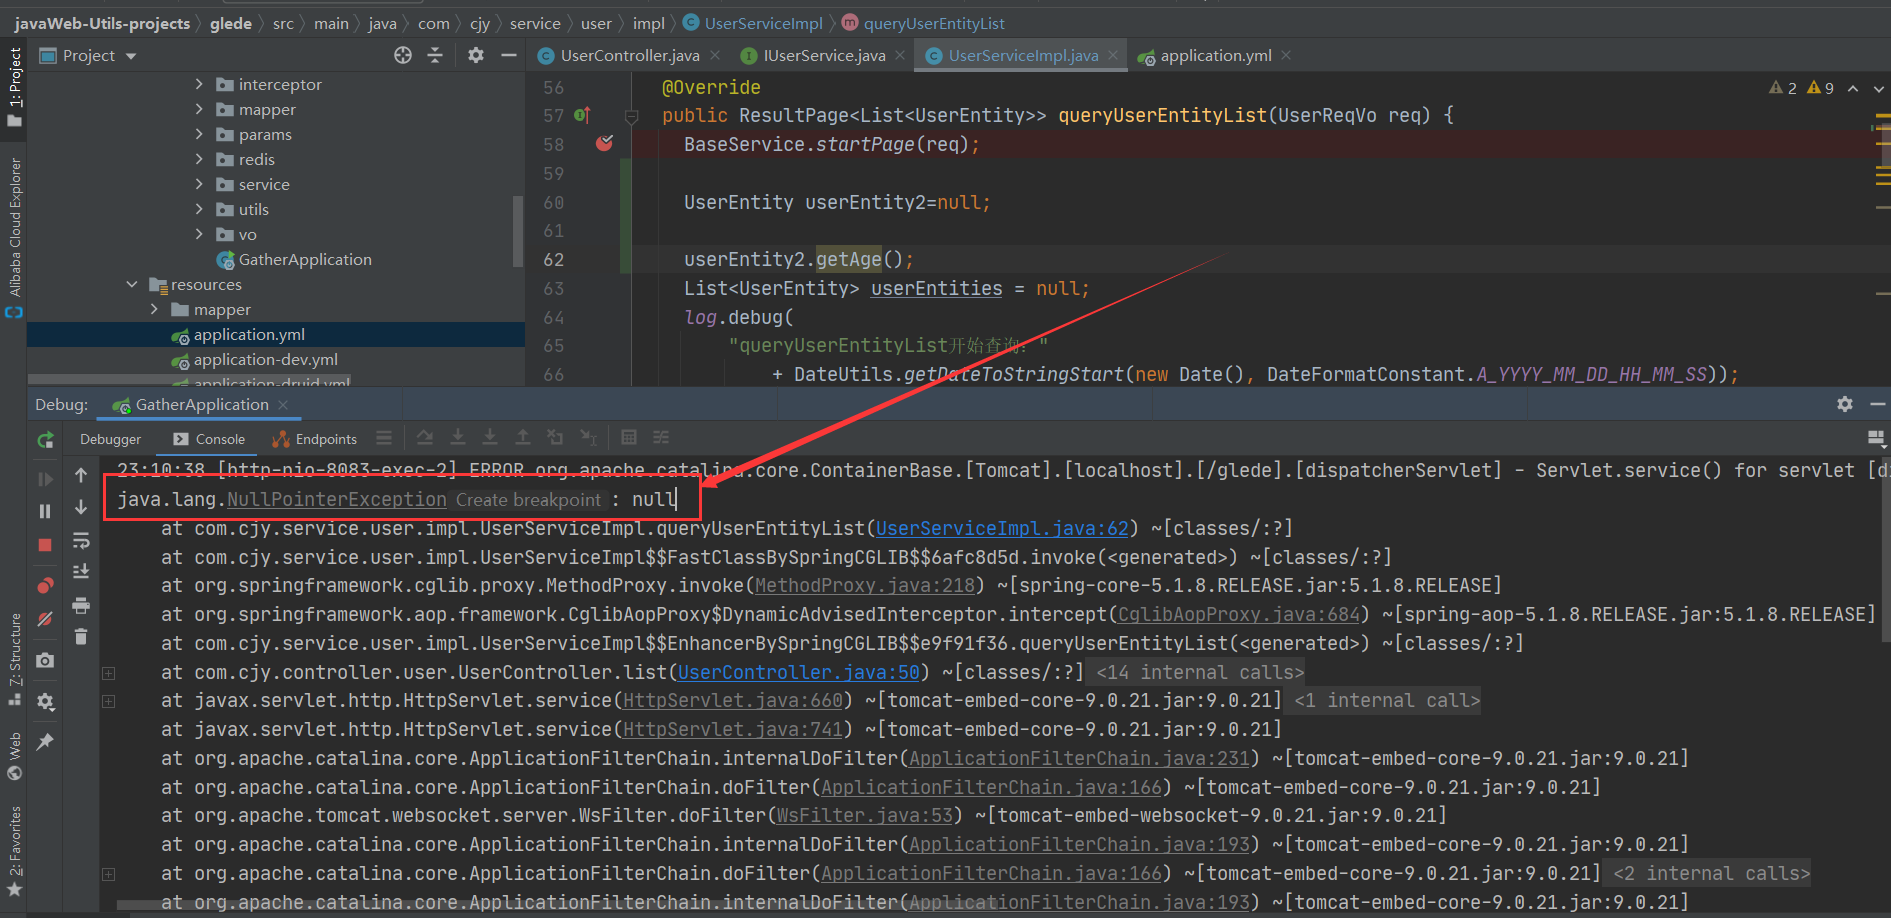The image size is (1891, 918).
Task: Close GatherApplication debug tab
Action: (x=283, y=405)
